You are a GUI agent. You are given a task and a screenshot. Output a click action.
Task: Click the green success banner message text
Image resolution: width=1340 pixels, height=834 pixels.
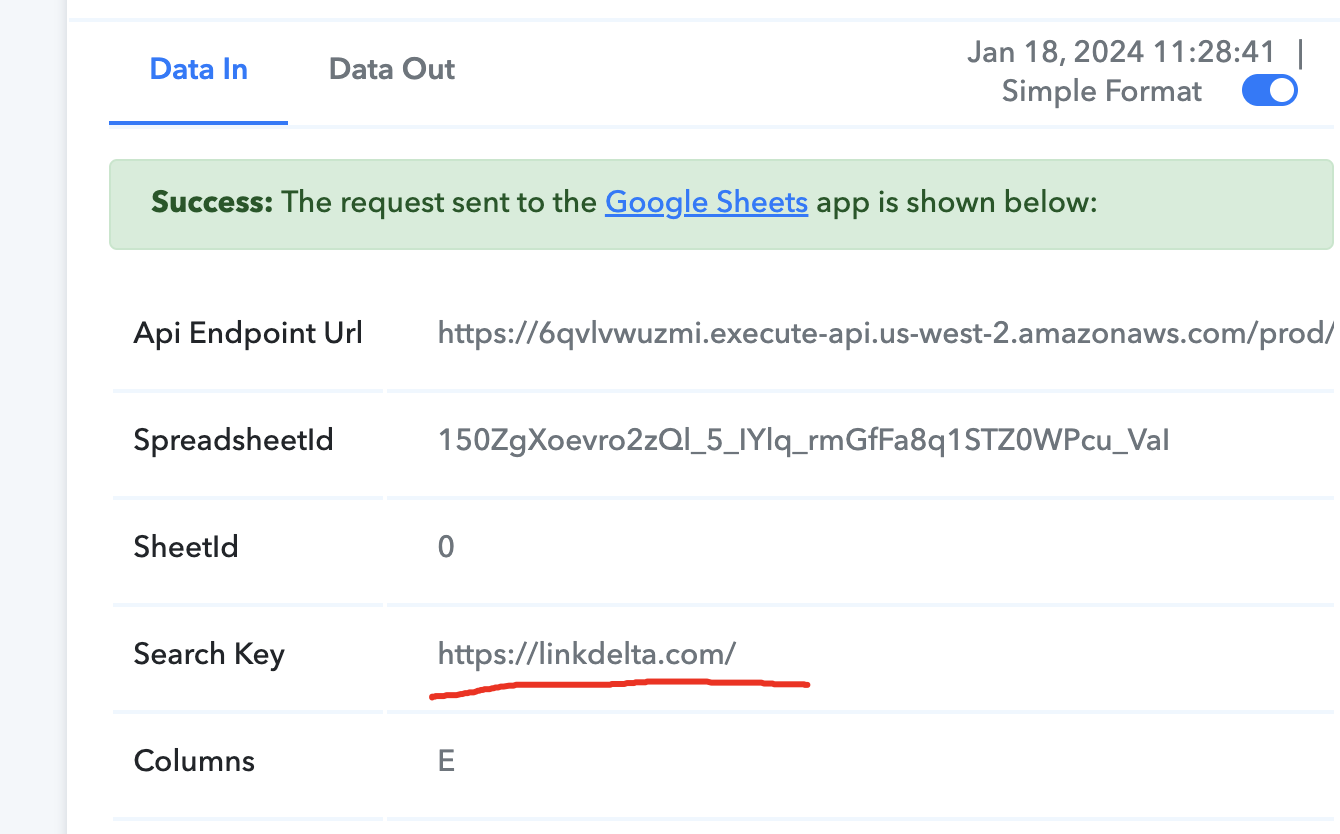(x=624, y=203)
